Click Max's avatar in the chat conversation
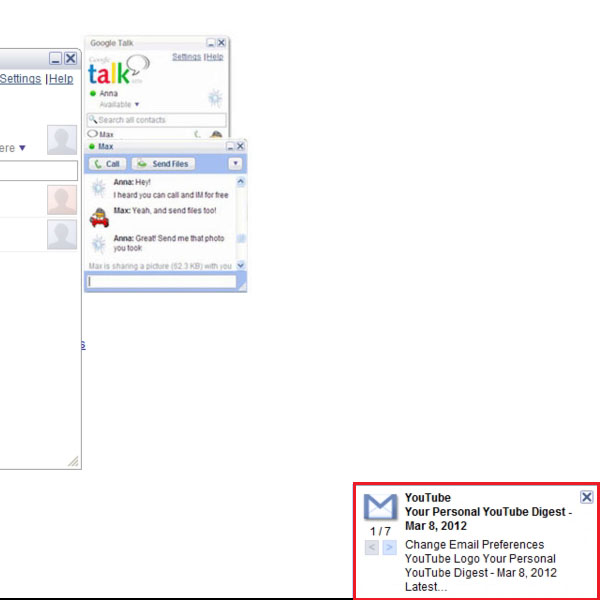 tap(99, 218)
